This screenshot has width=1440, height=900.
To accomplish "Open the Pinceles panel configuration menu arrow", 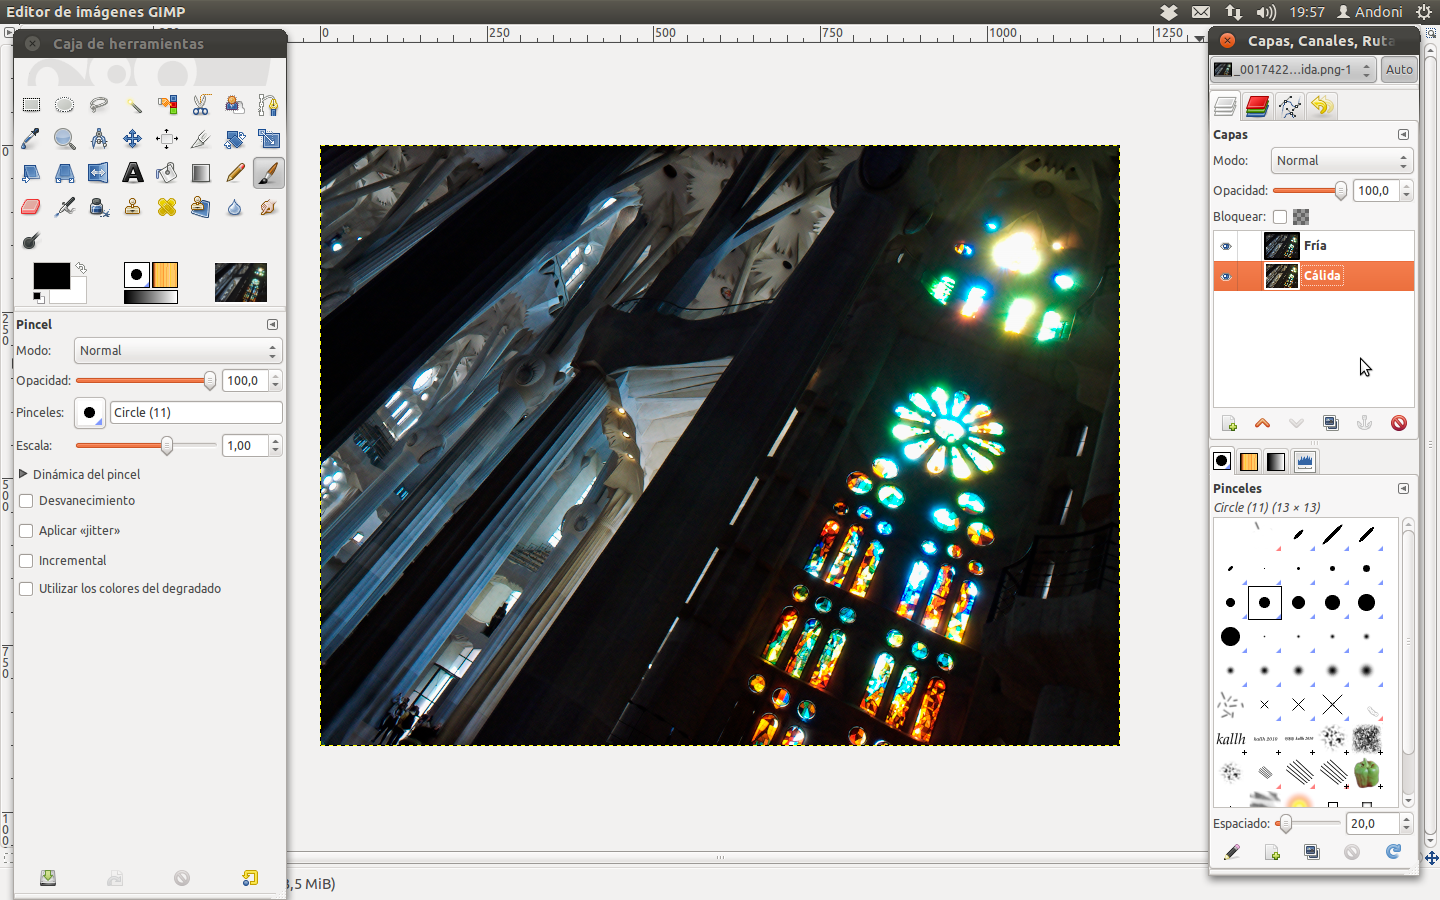I will click(x=1403, y=489).
